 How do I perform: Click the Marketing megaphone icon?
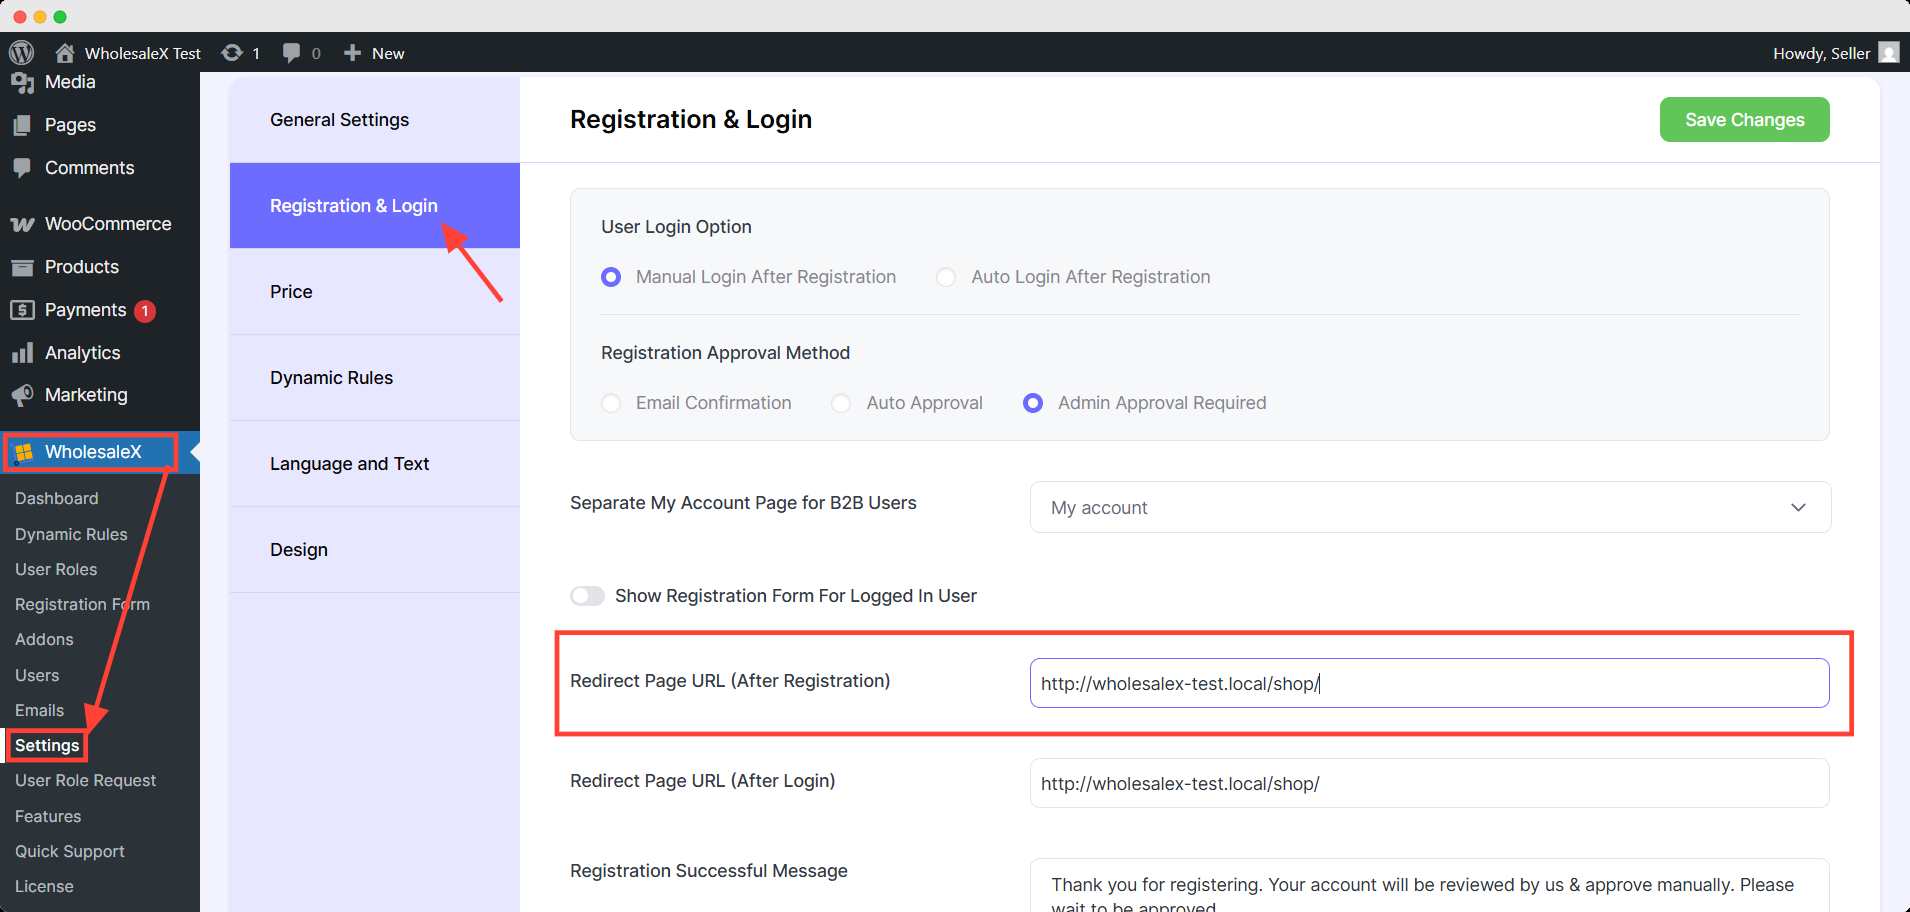tap(22, 395)
